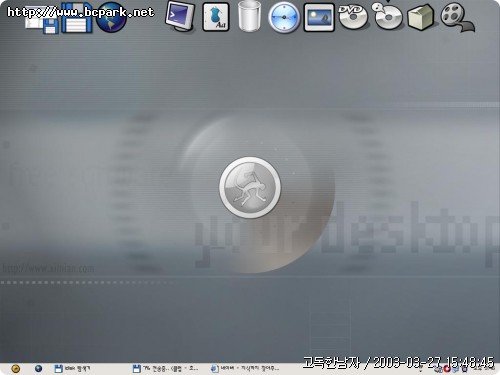
Task: Launch the font viewer icon in dock
Action: pos(216,17)
